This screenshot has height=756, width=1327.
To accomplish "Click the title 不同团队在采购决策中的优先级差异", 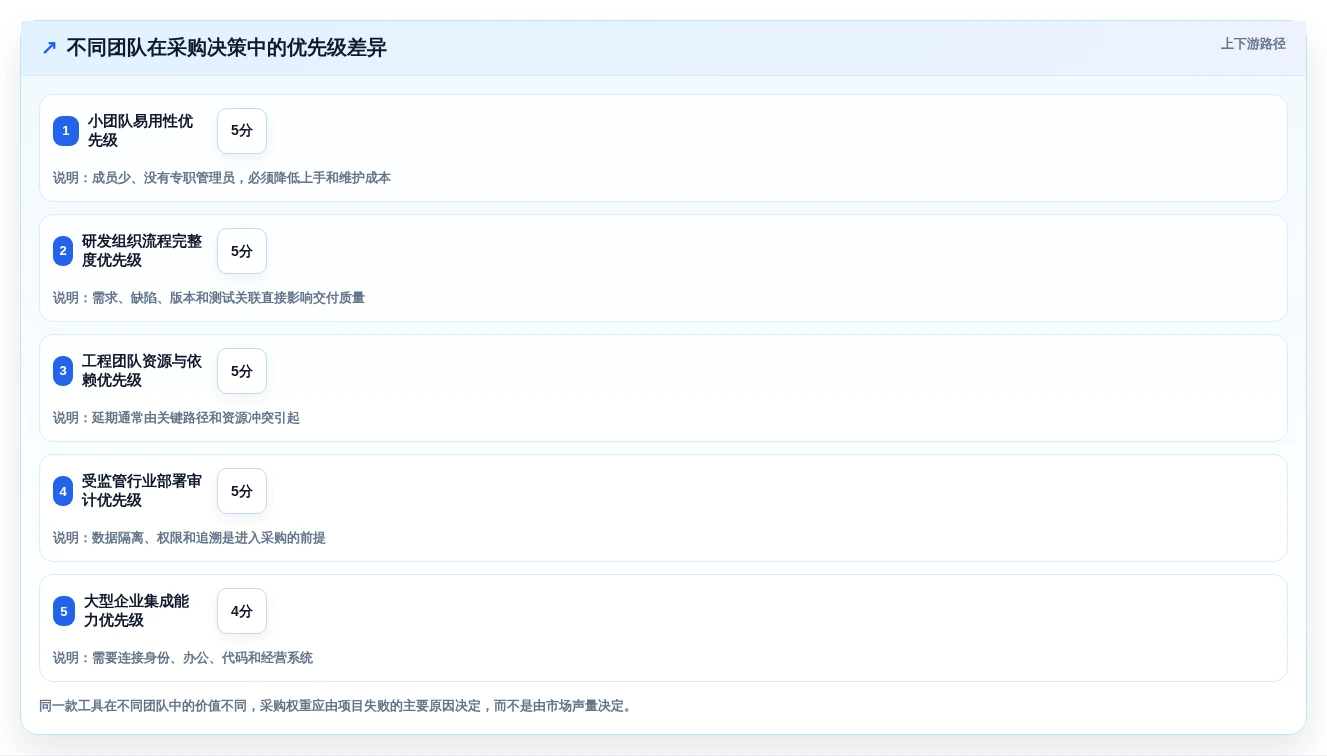I will [226, 48].
